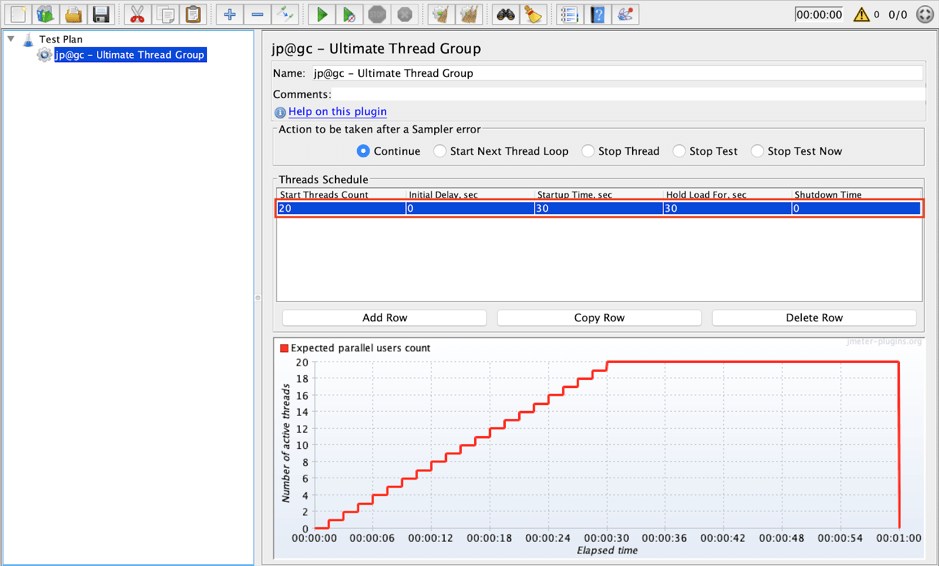This screenshot has width=939, height=566.
Task: Click the remote engines status icon
Action: coord(925,14)
